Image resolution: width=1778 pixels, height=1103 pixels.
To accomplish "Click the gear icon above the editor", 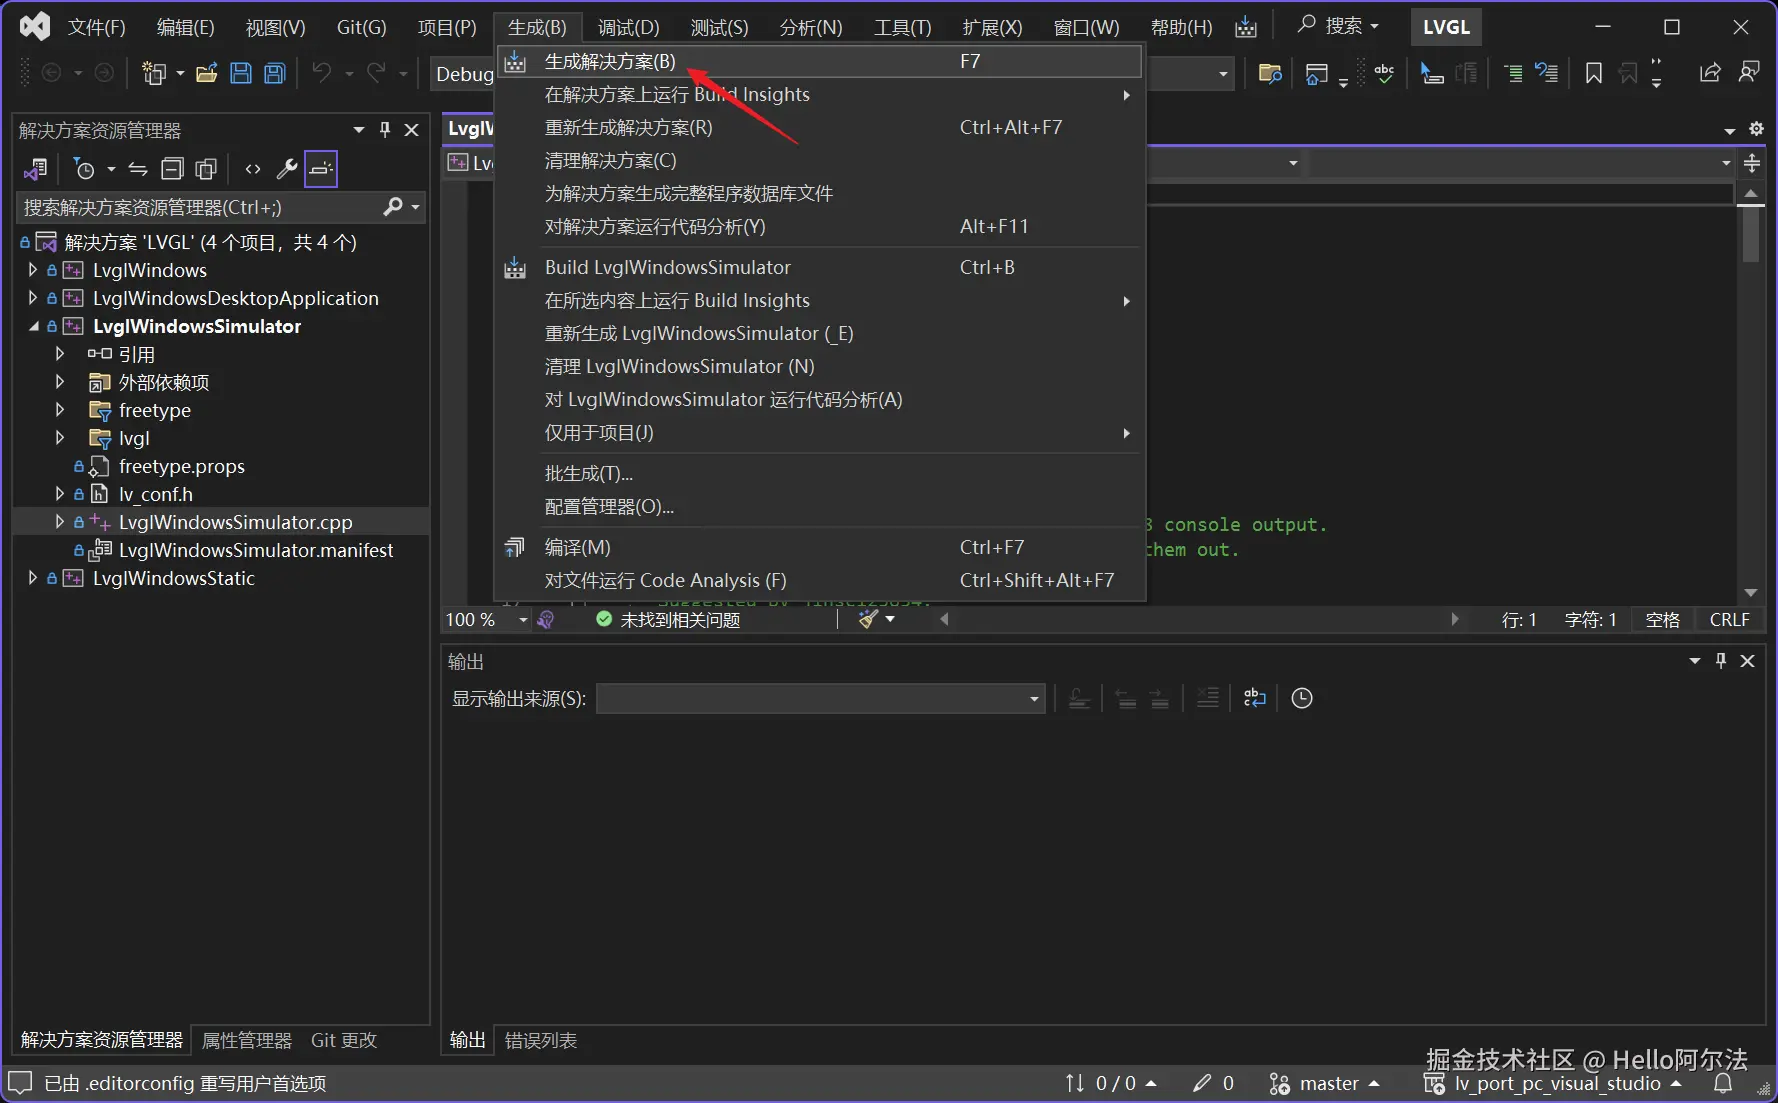I will tap(1756, 129).
